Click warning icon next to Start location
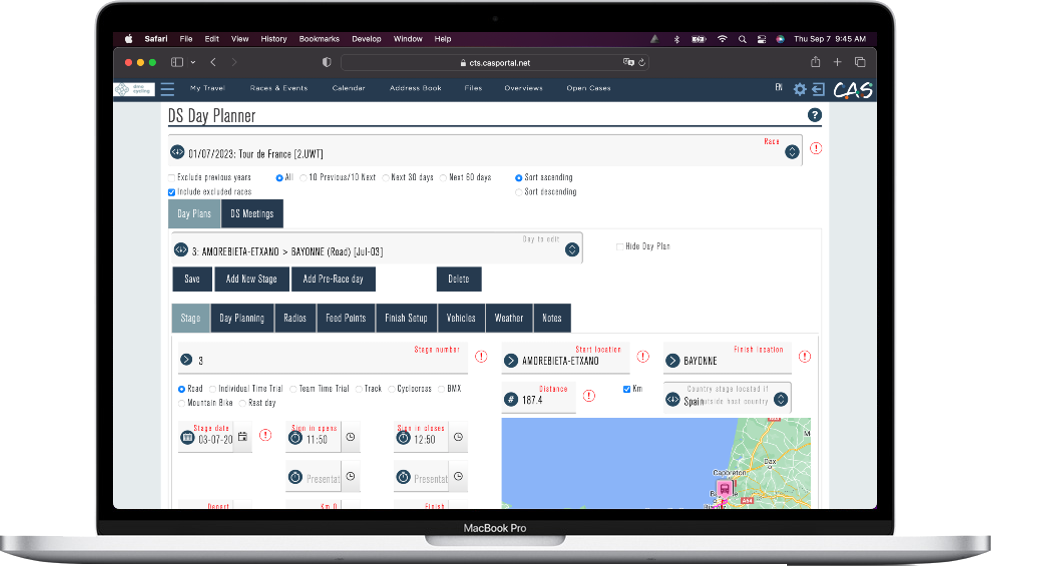Viewport: 1055px width, 577px height. pos(643,356)
